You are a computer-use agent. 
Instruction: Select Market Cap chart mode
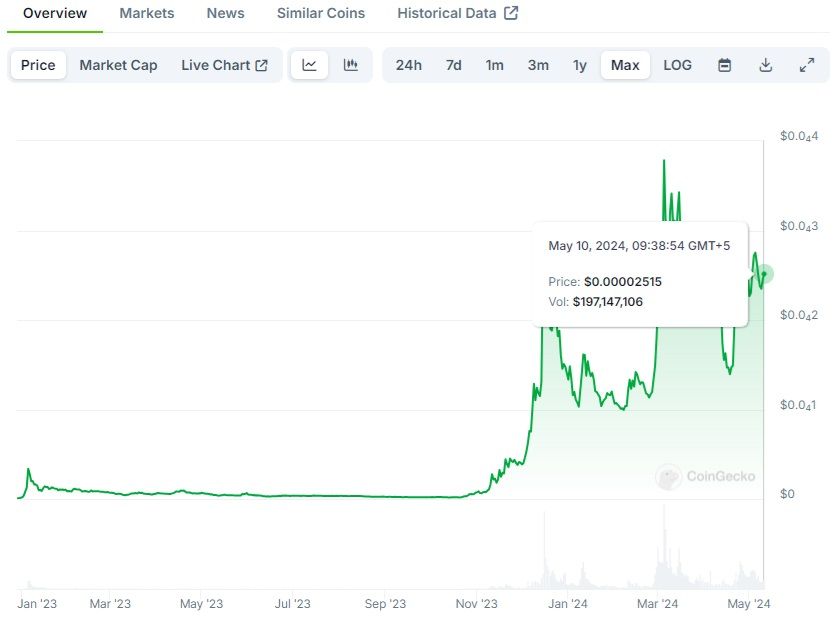(118, 65)
